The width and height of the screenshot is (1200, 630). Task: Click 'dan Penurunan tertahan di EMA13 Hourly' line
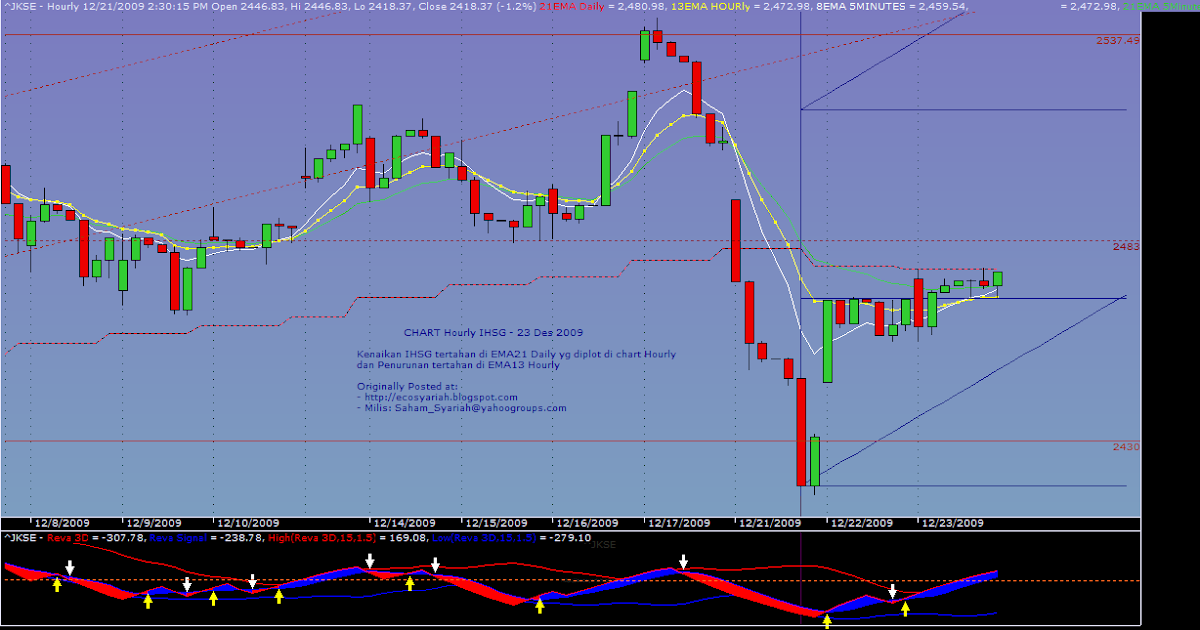click(x=458, y=365)
